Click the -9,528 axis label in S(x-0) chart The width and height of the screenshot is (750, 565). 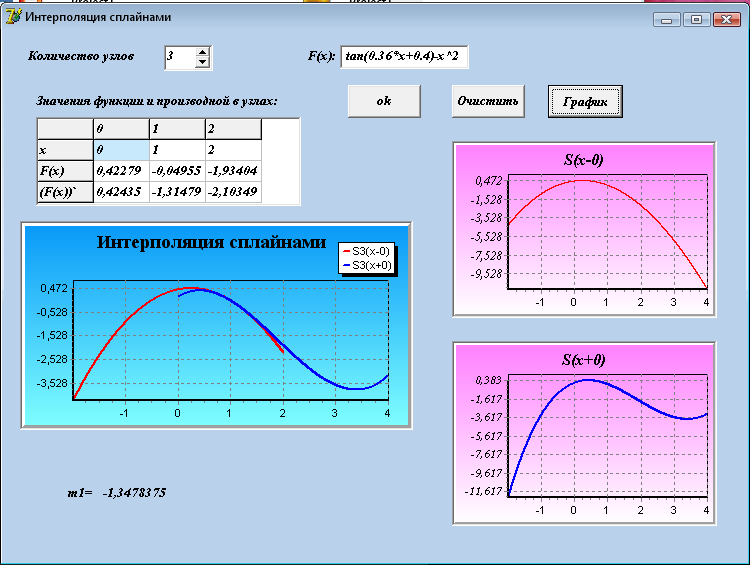(x=486, y=274)
